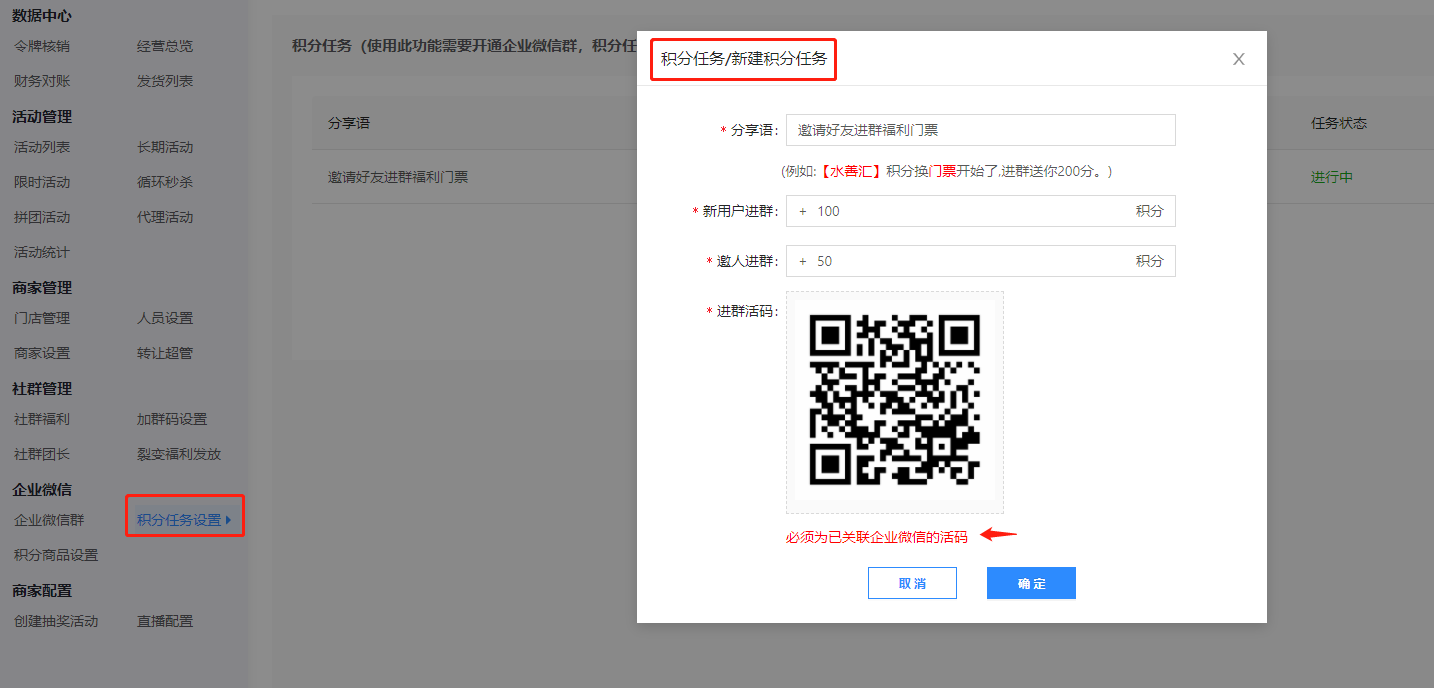This screenshot has width=1434, height=688.
Task: Click the 进行中 task status
Action: point(1332,177)
